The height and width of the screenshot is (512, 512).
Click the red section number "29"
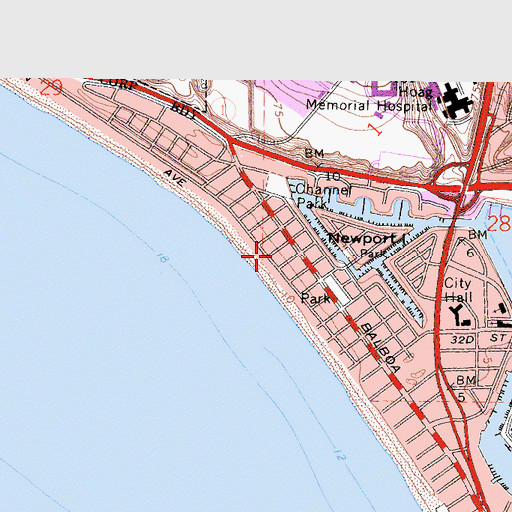pos(51,87)
